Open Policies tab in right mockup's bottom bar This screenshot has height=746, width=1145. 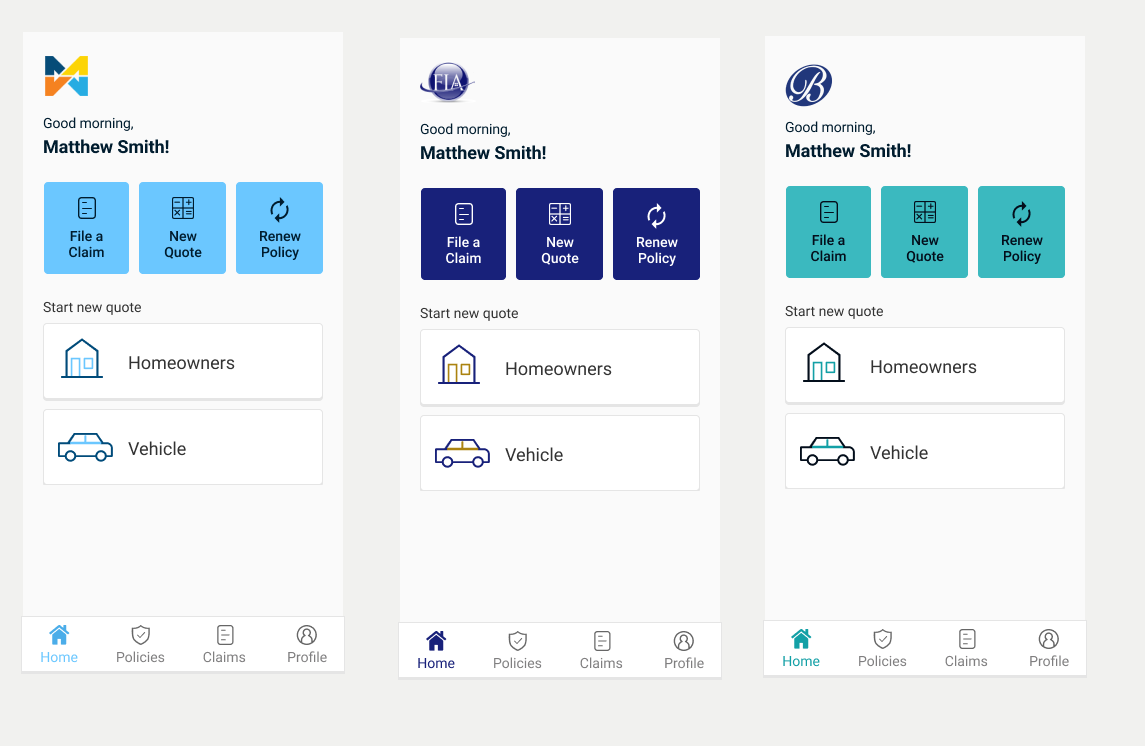pos(882,648)
